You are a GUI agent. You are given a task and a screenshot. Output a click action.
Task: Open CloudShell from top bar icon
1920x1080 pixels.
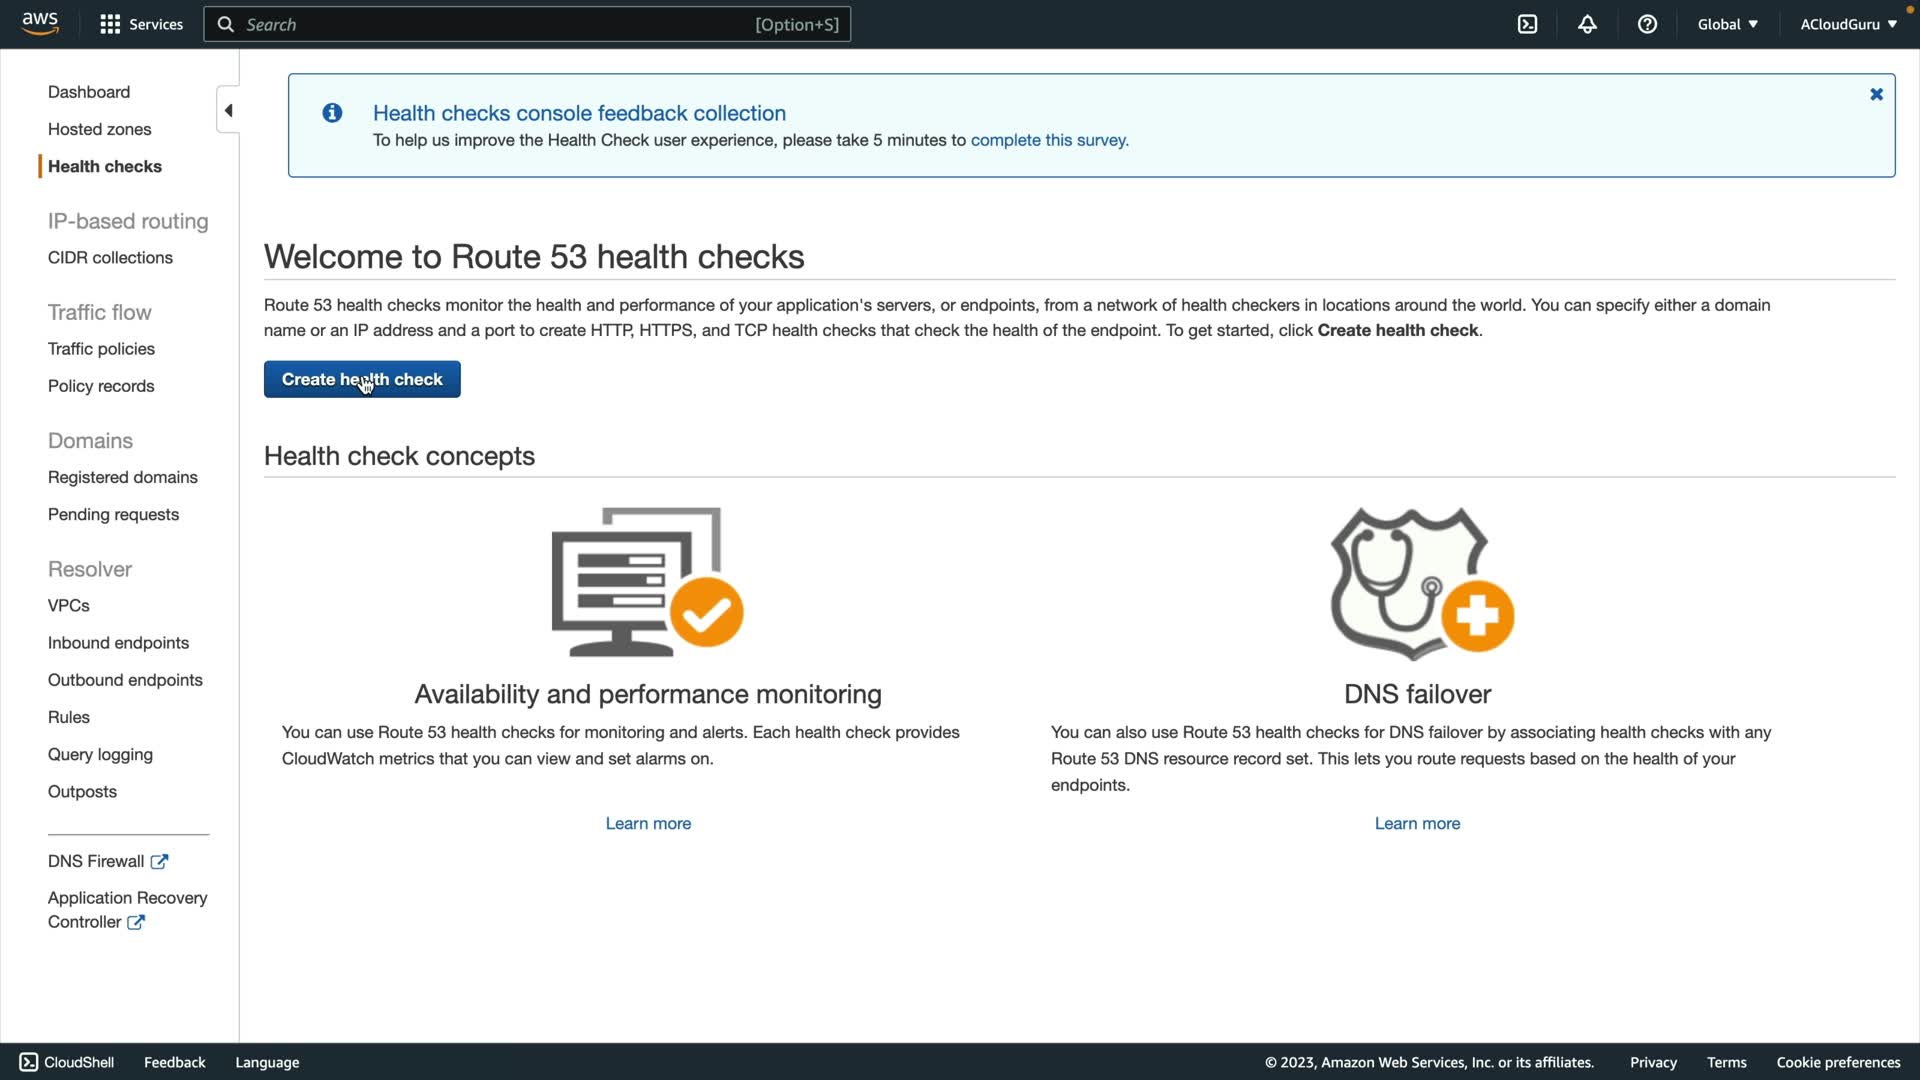pyautogui.click(x=1527, y=24)
